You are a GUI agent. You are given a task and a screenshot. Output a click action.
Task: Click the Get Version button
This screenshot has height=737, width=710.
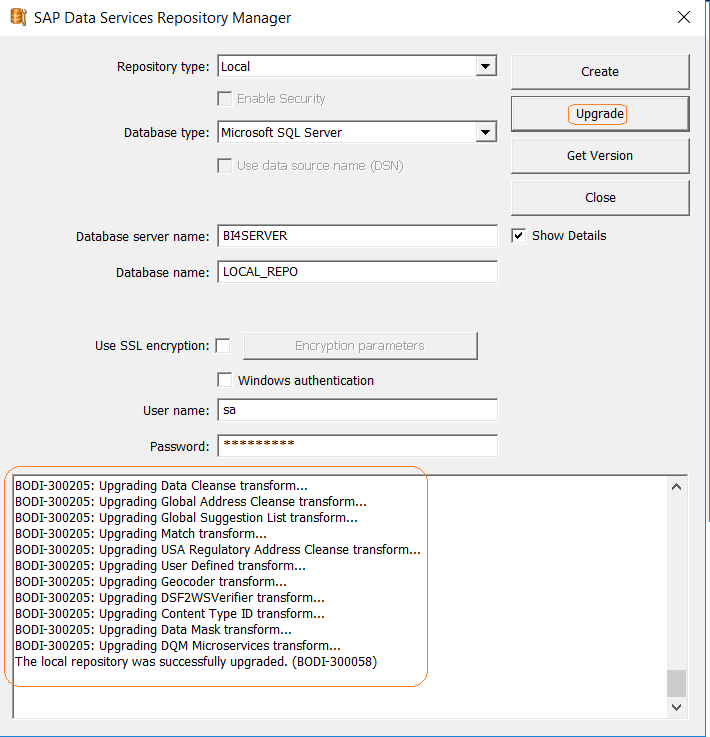point(600,156)
